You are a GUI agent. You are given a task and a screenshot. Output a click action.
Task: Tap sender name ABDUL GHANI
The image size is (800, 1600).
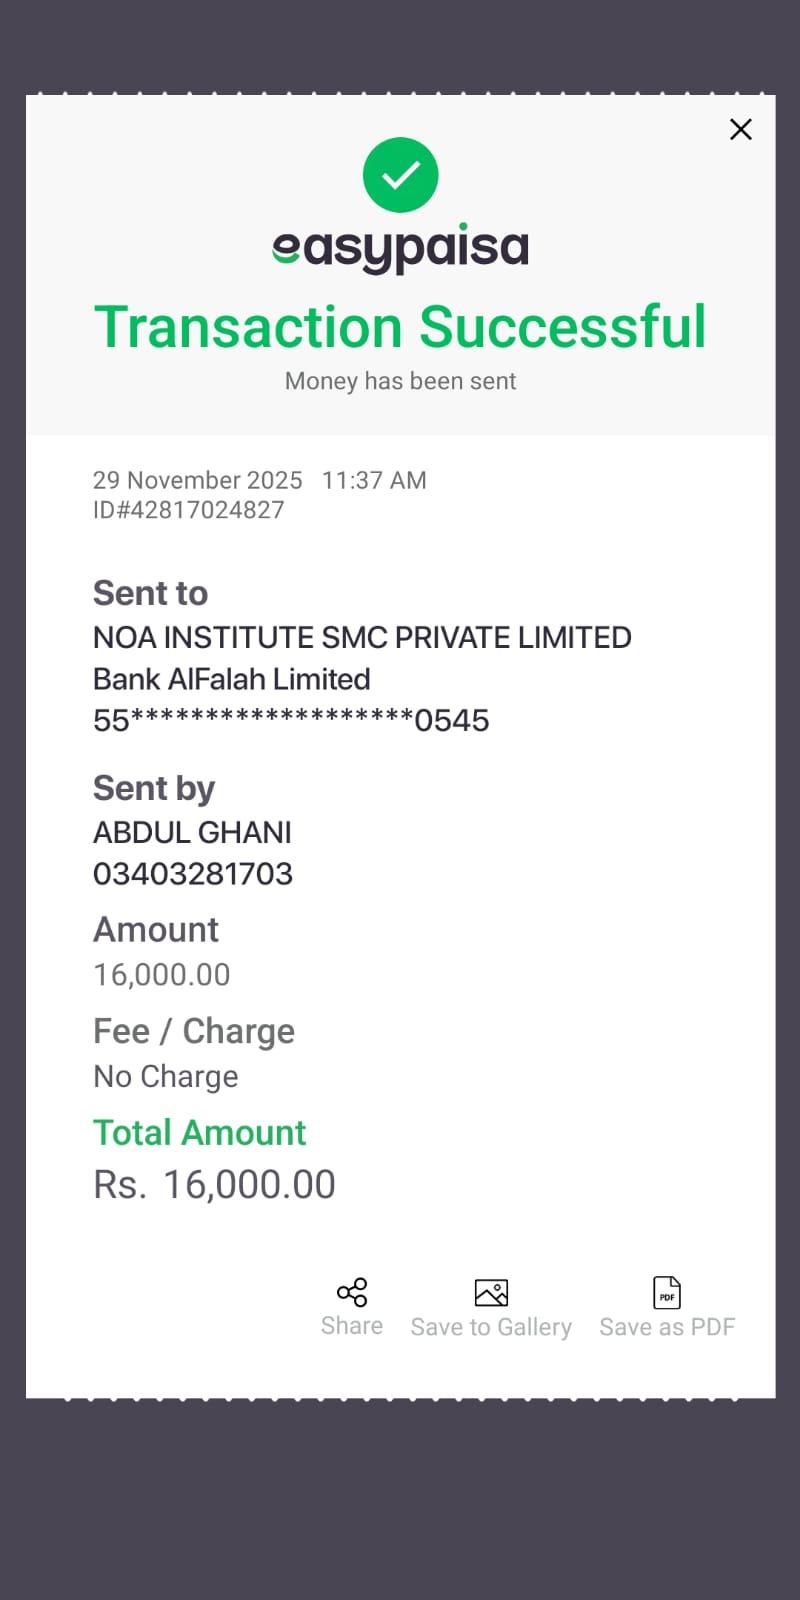tap(192, 832)
